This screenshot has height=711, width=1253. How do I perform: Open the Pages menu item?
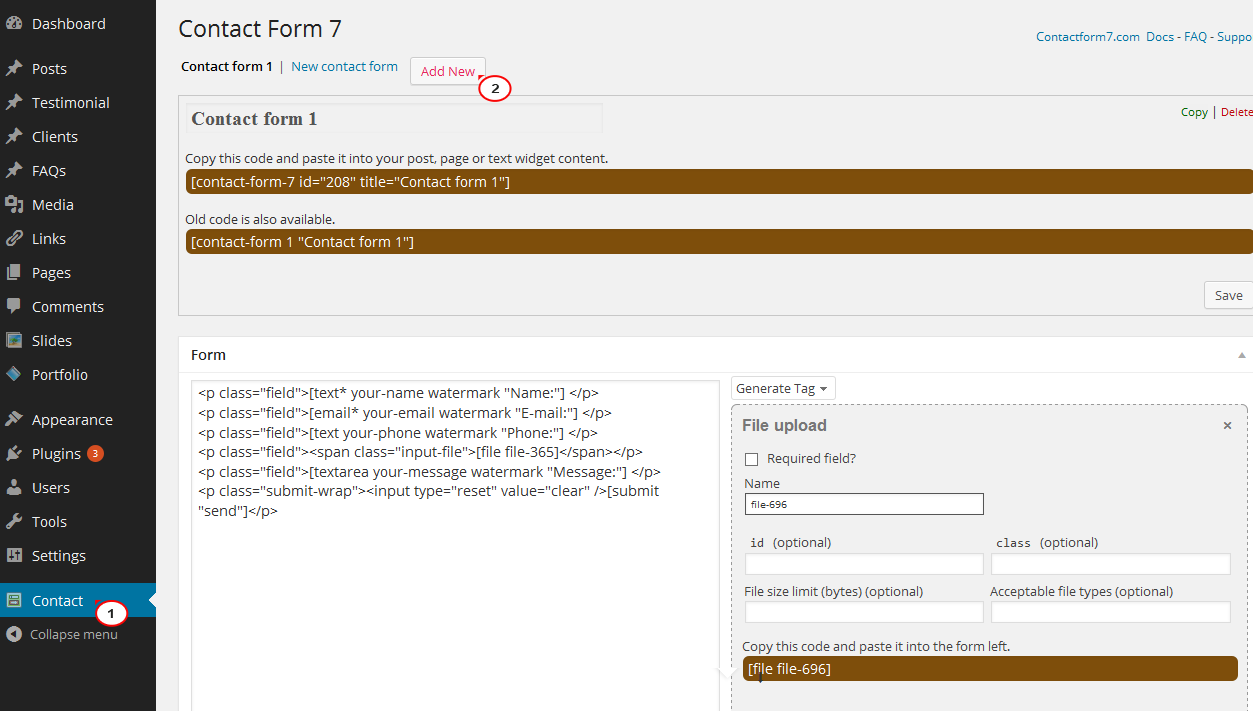[x=51, y=273]
